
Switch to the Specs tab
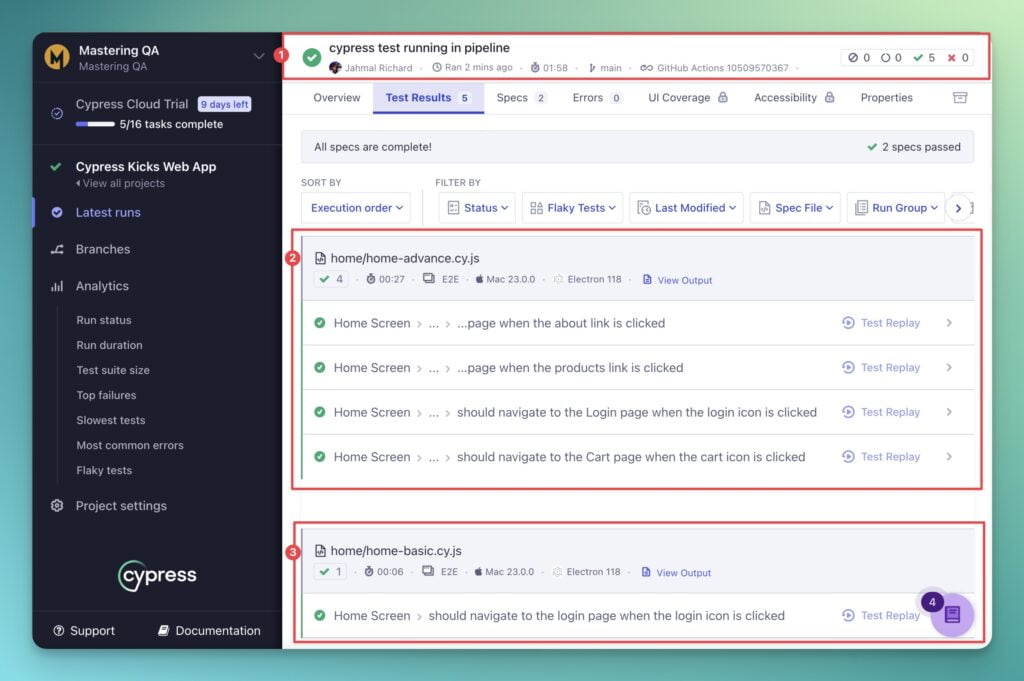(521, 98)
